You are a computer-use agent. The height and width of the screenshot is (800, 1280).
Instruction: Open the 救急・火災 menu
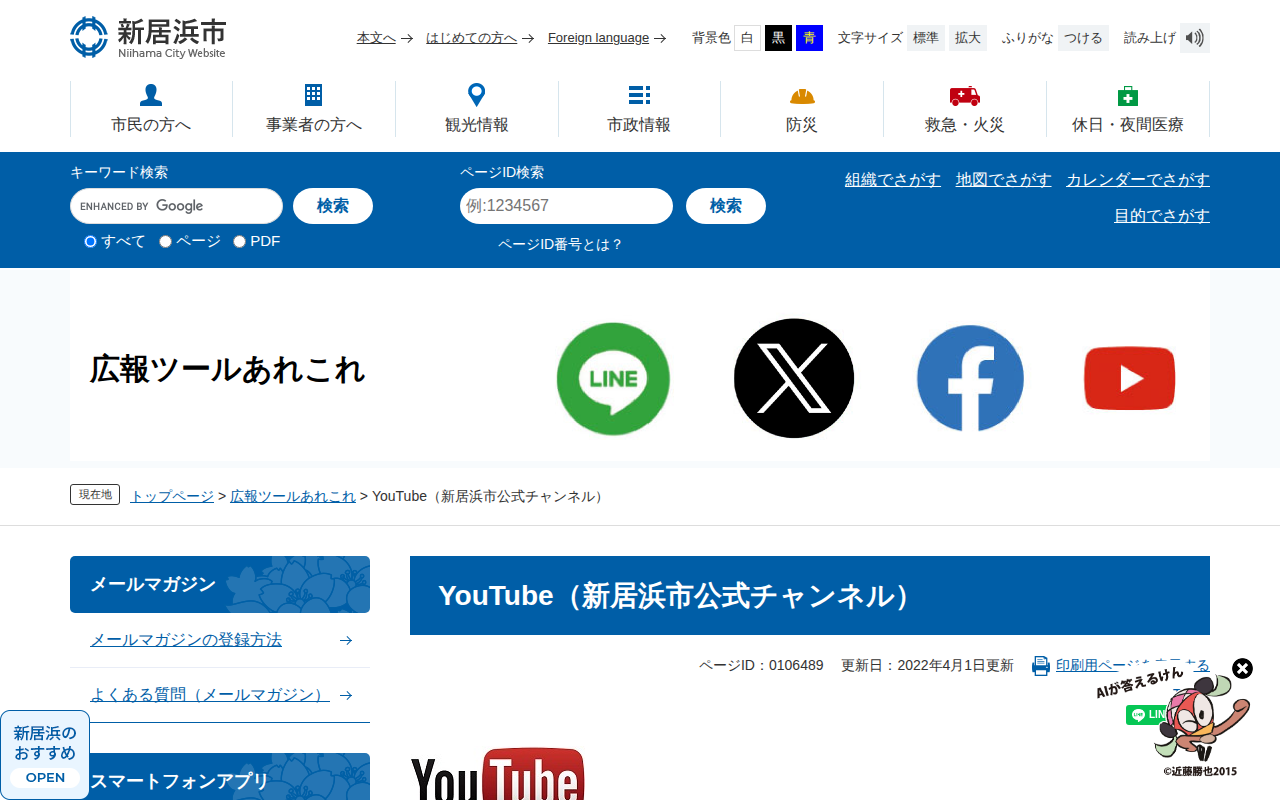tap(965, 109)
